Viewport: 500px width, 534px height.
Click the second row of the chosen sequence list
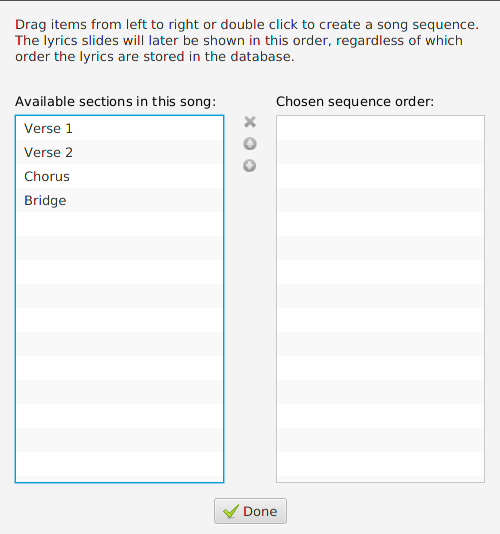(x=380, y=152)
